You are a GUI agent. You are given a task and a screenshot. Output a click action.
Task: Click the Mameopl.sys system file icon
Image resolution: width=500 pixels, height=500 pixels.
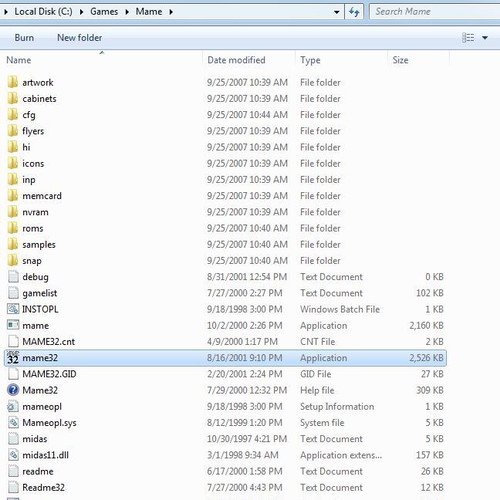point(13,423)
